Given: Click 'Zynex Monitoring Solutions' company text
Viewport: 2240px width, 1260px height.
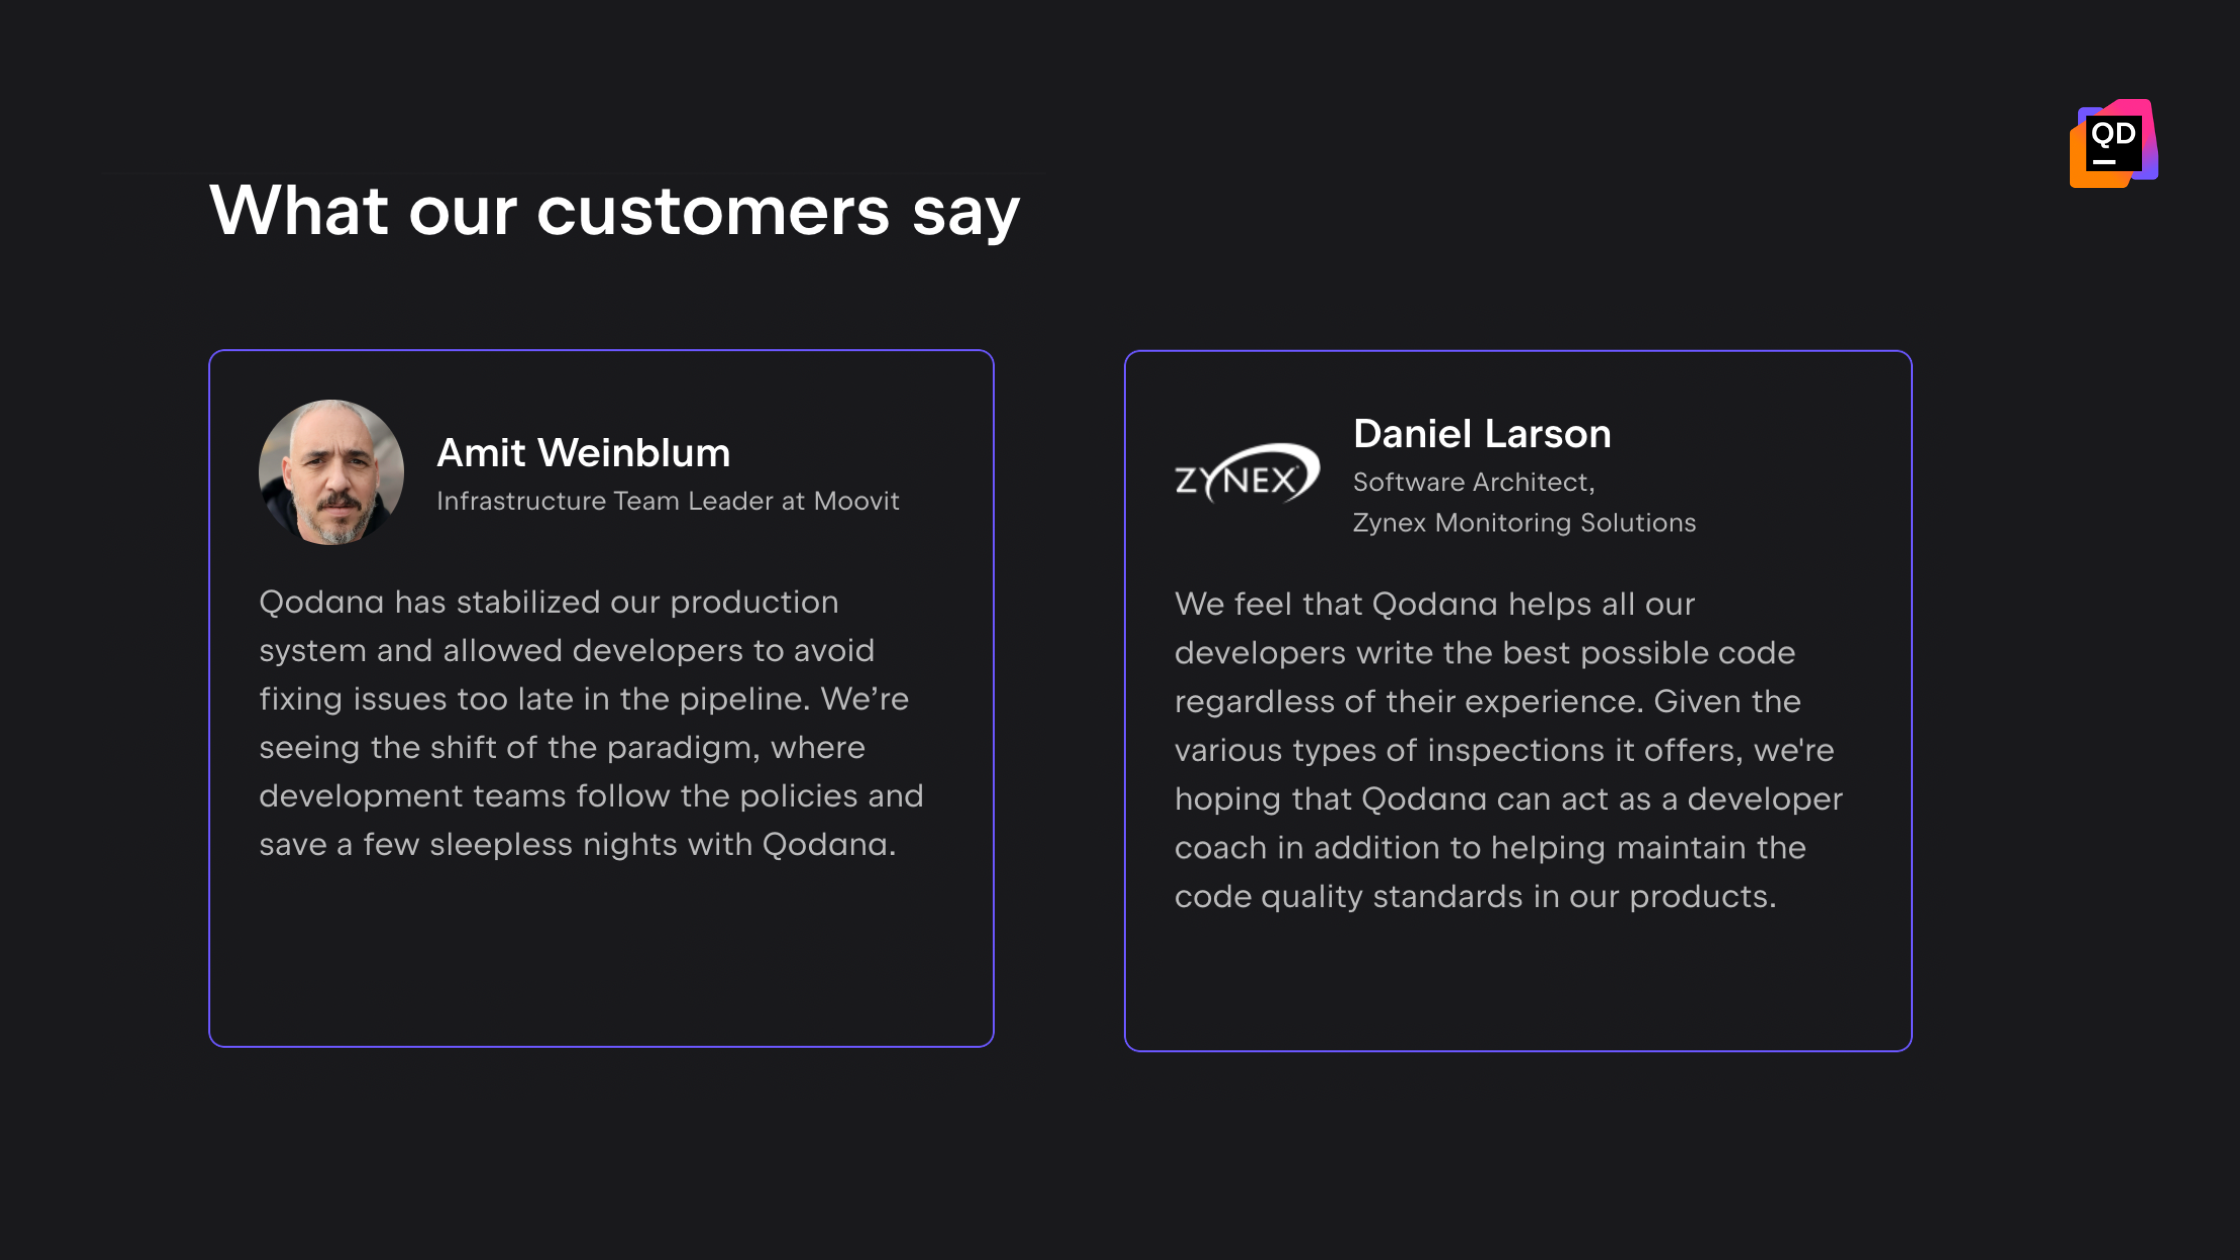Looking at the screenshot, I should click(x=1524, y=523).
